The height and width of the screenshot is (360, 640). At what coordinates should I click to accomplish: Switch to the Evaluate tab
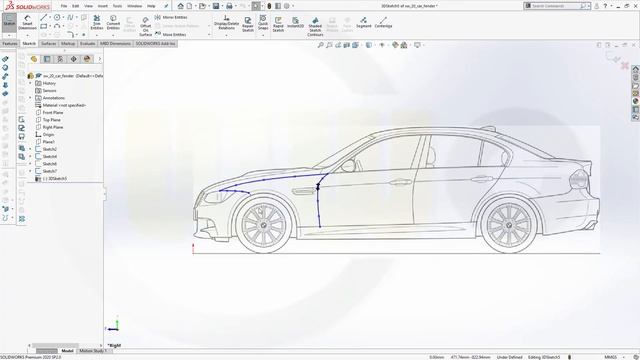point(87,43)
